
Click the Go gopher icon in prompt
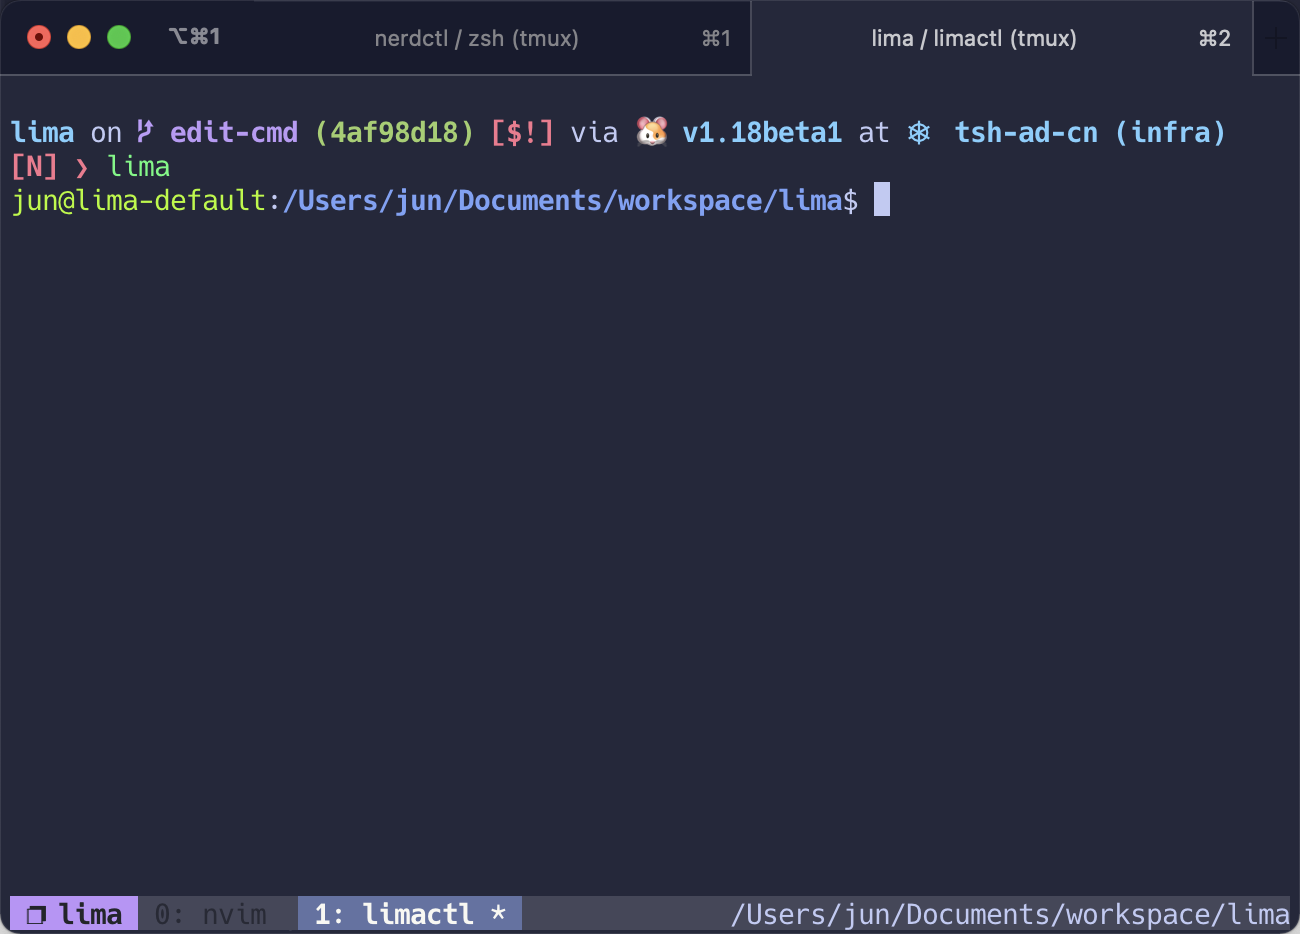click(x=652, y=131)
